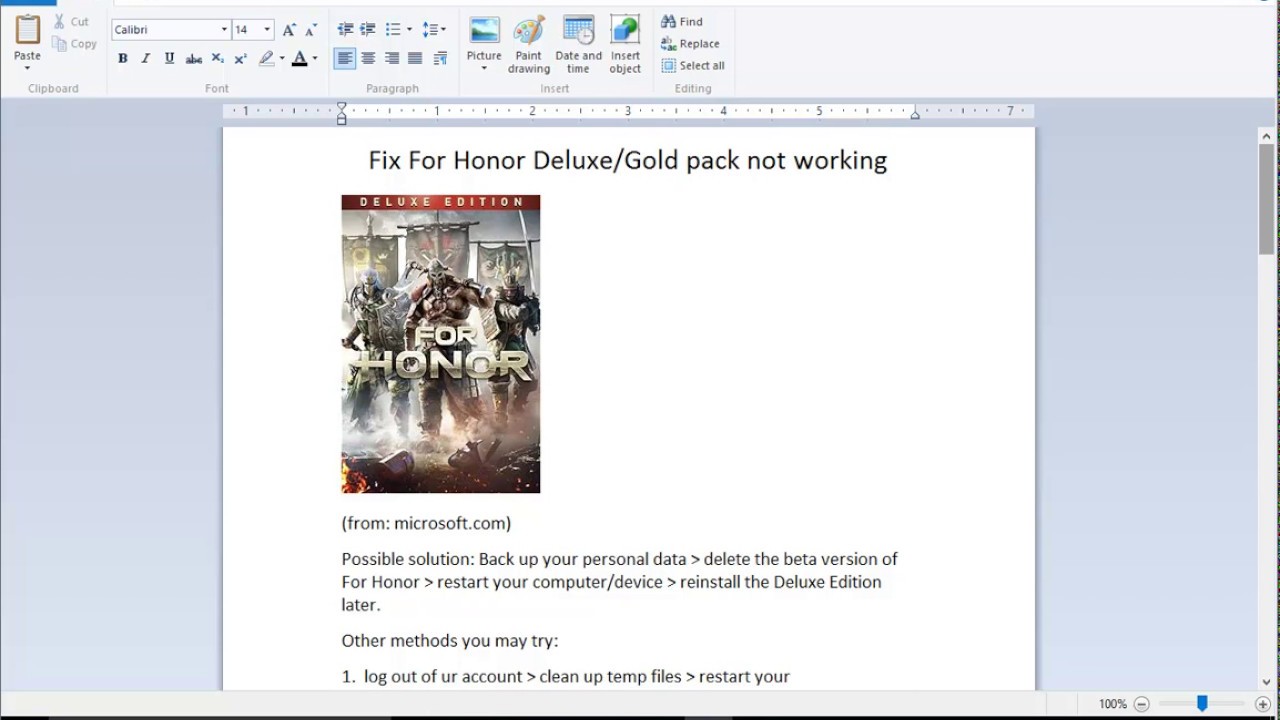Justify the paragraph text
The width and height of the screenshot is (1280, 720).
[x=415, y=59]
